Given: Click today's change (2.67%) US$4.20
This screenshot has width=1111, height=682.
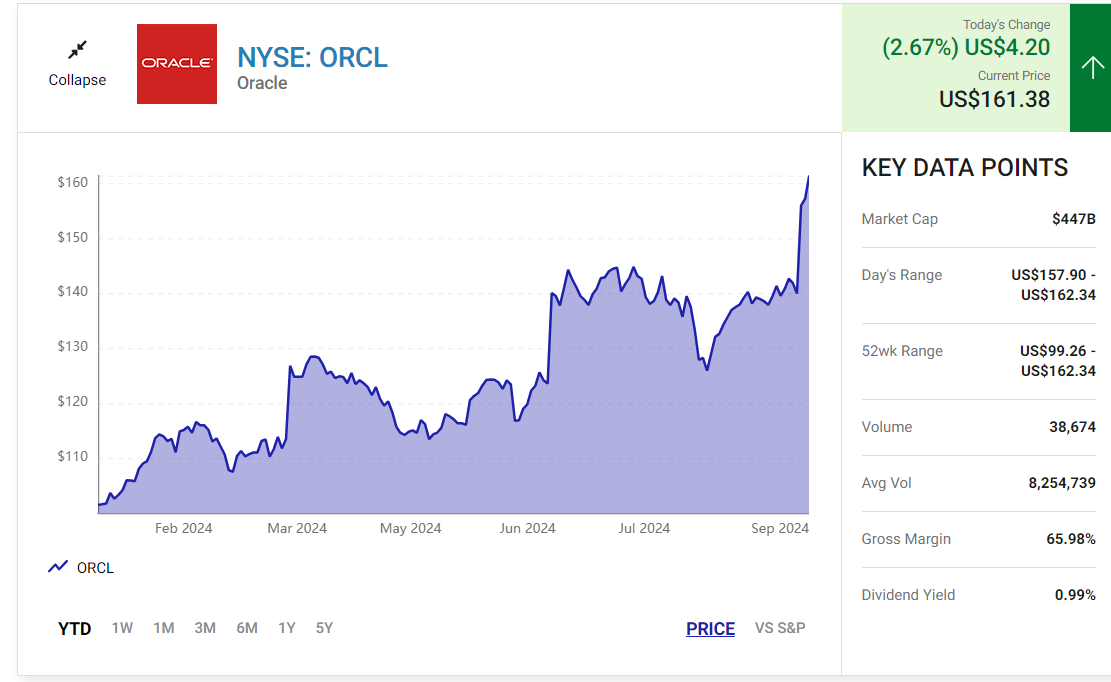Looking at the screenshot, I should tap(966, 47).
